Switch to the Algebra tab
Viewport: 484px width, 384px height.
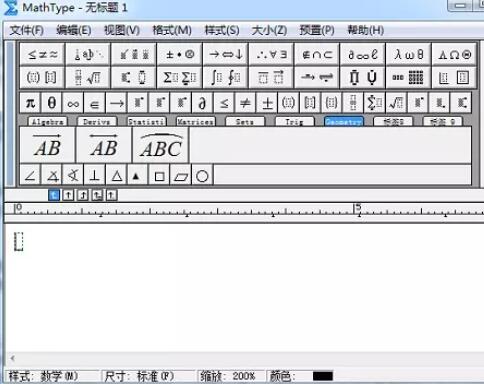[x=48, y=122]
